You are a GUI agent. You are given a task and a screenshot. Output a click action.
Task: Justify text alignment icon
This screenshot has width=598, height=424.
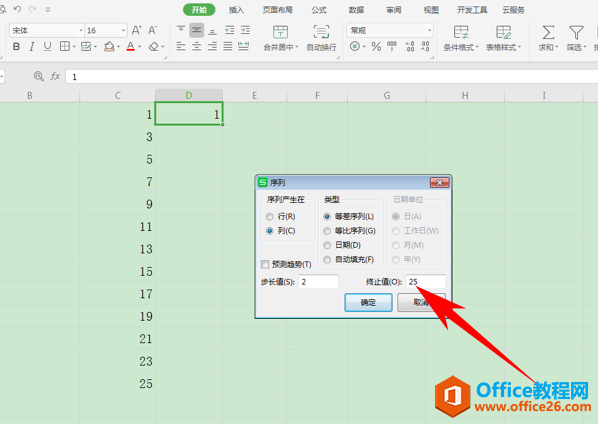pyautogui.click(x=228, y=47)
